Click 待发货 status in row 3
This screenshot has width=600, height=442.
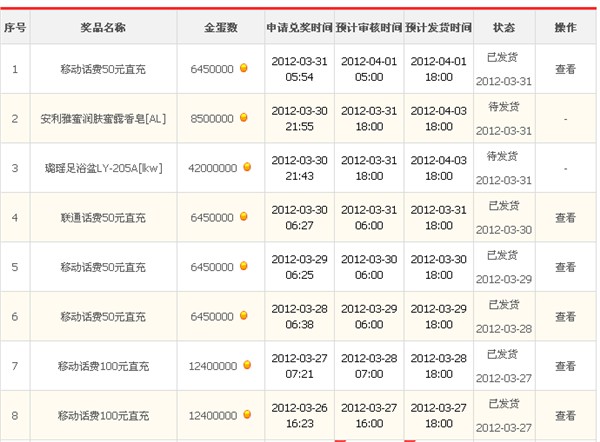(x=502, y=156)
